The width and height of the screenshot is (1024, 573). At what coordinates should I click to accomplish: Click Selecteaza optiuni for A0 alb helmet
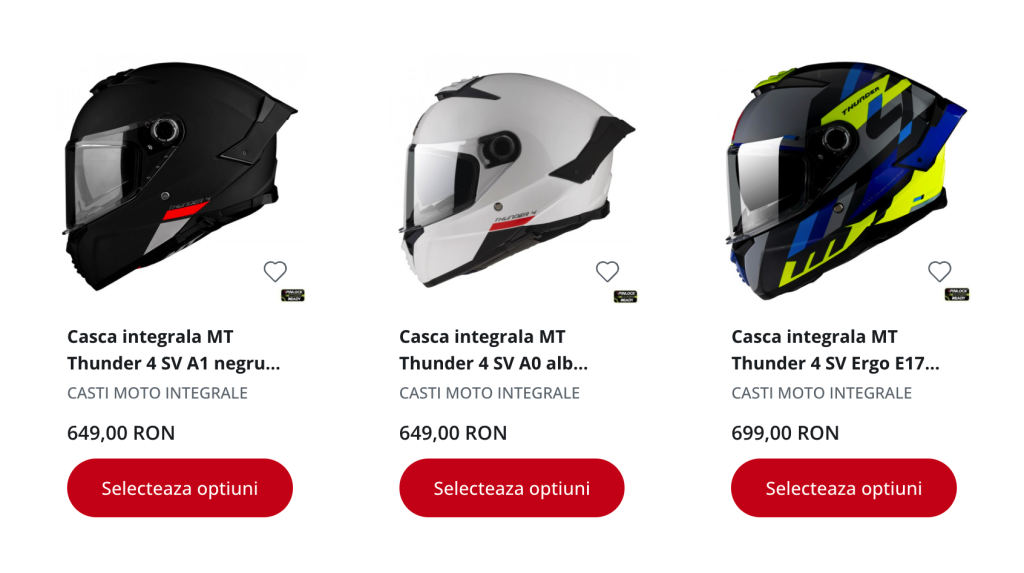(x=512, y=488)
